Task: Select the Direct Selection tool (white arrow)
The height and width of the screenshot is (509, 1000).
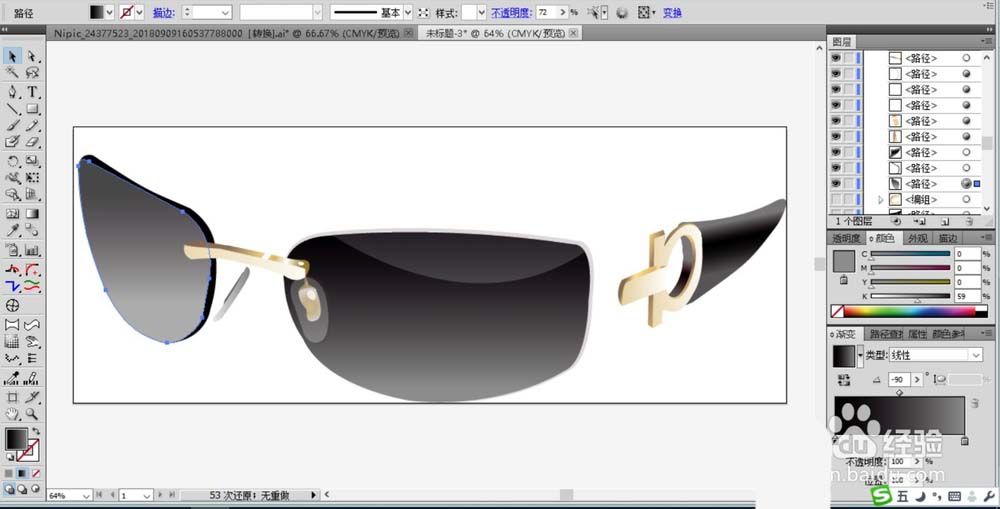Action: tap(31, 57)
